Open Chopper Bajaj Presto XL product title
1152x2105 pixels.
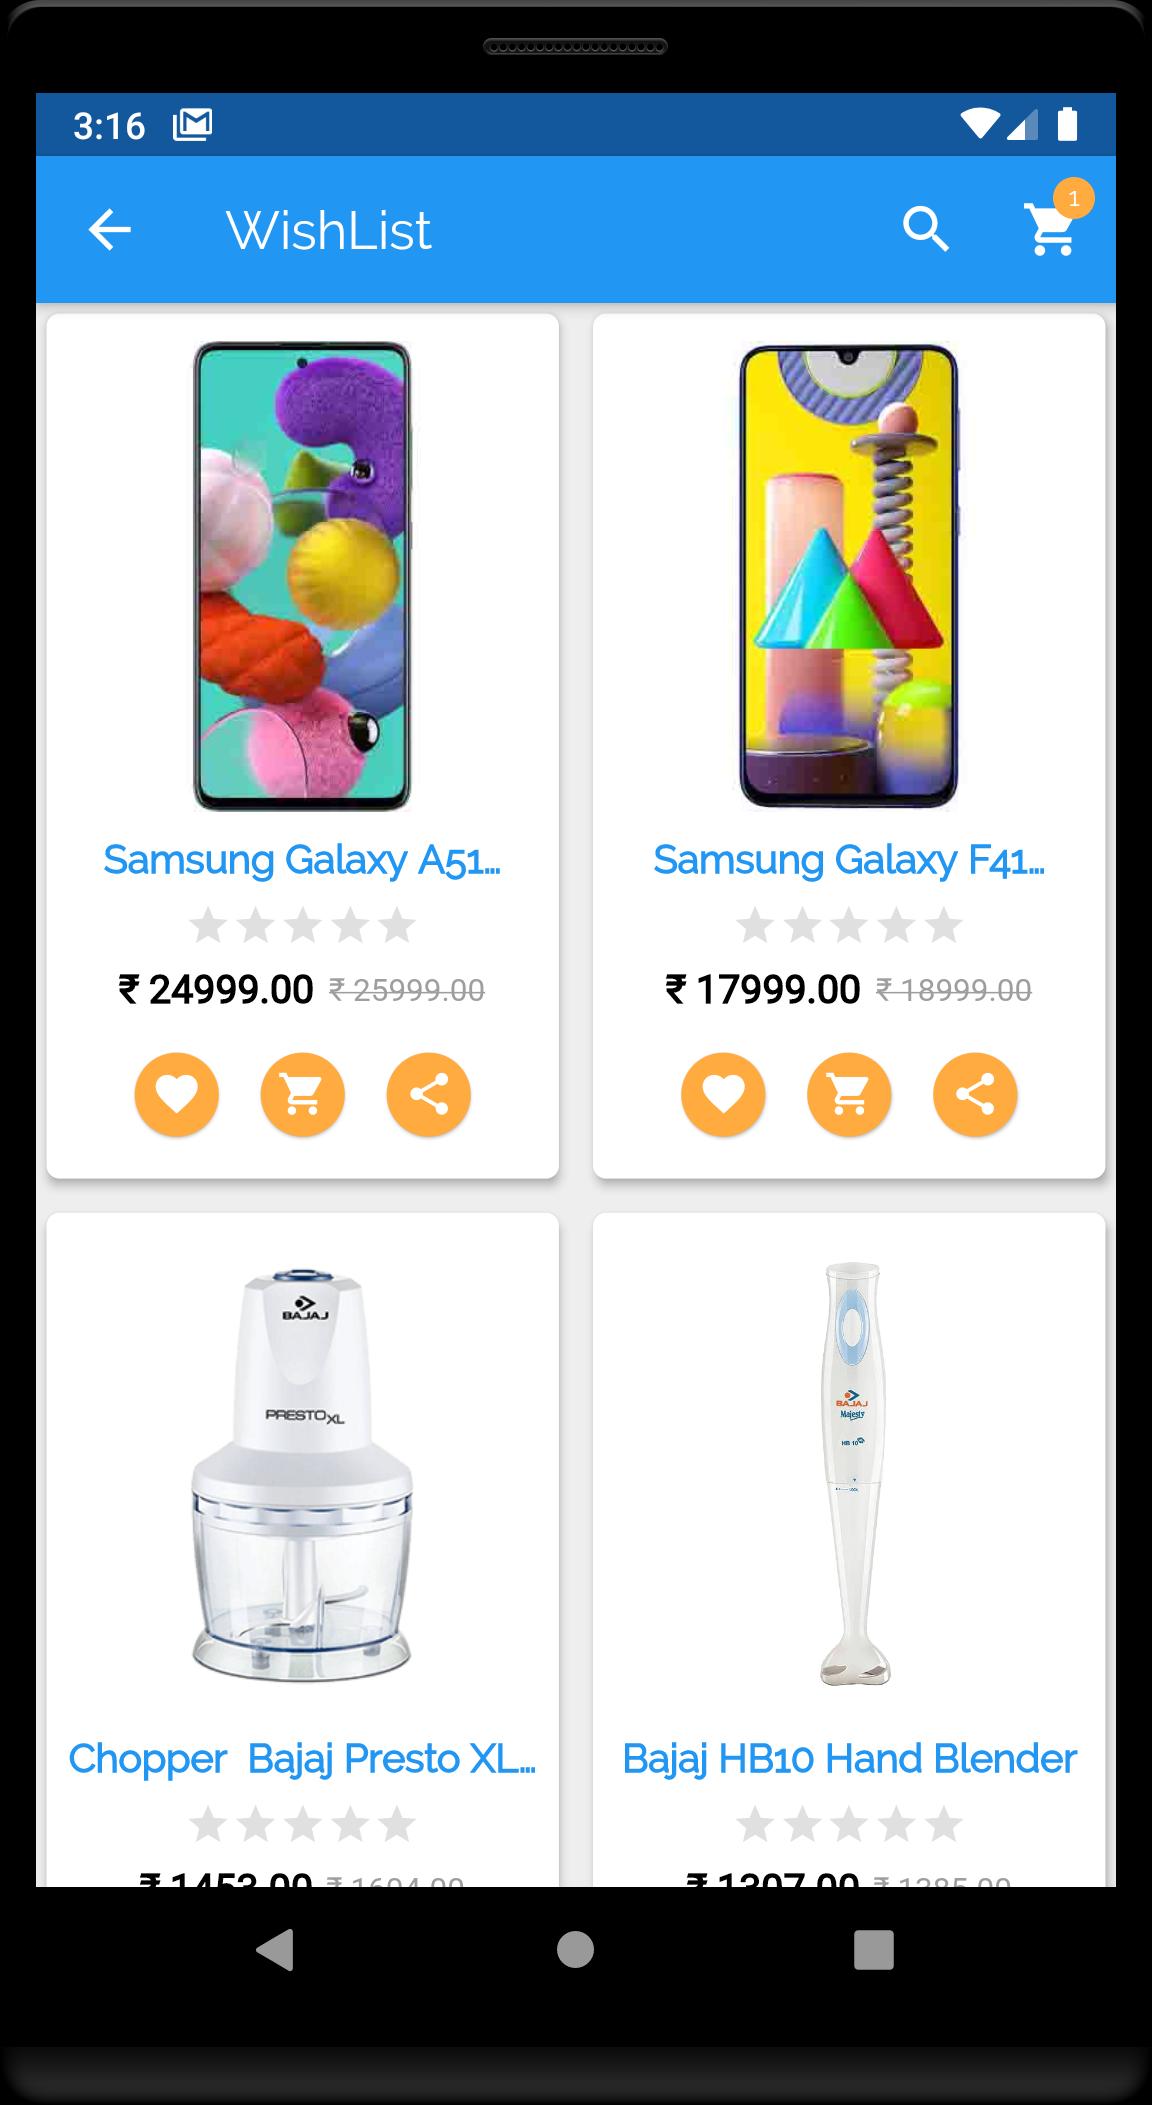coord(302,1759)
